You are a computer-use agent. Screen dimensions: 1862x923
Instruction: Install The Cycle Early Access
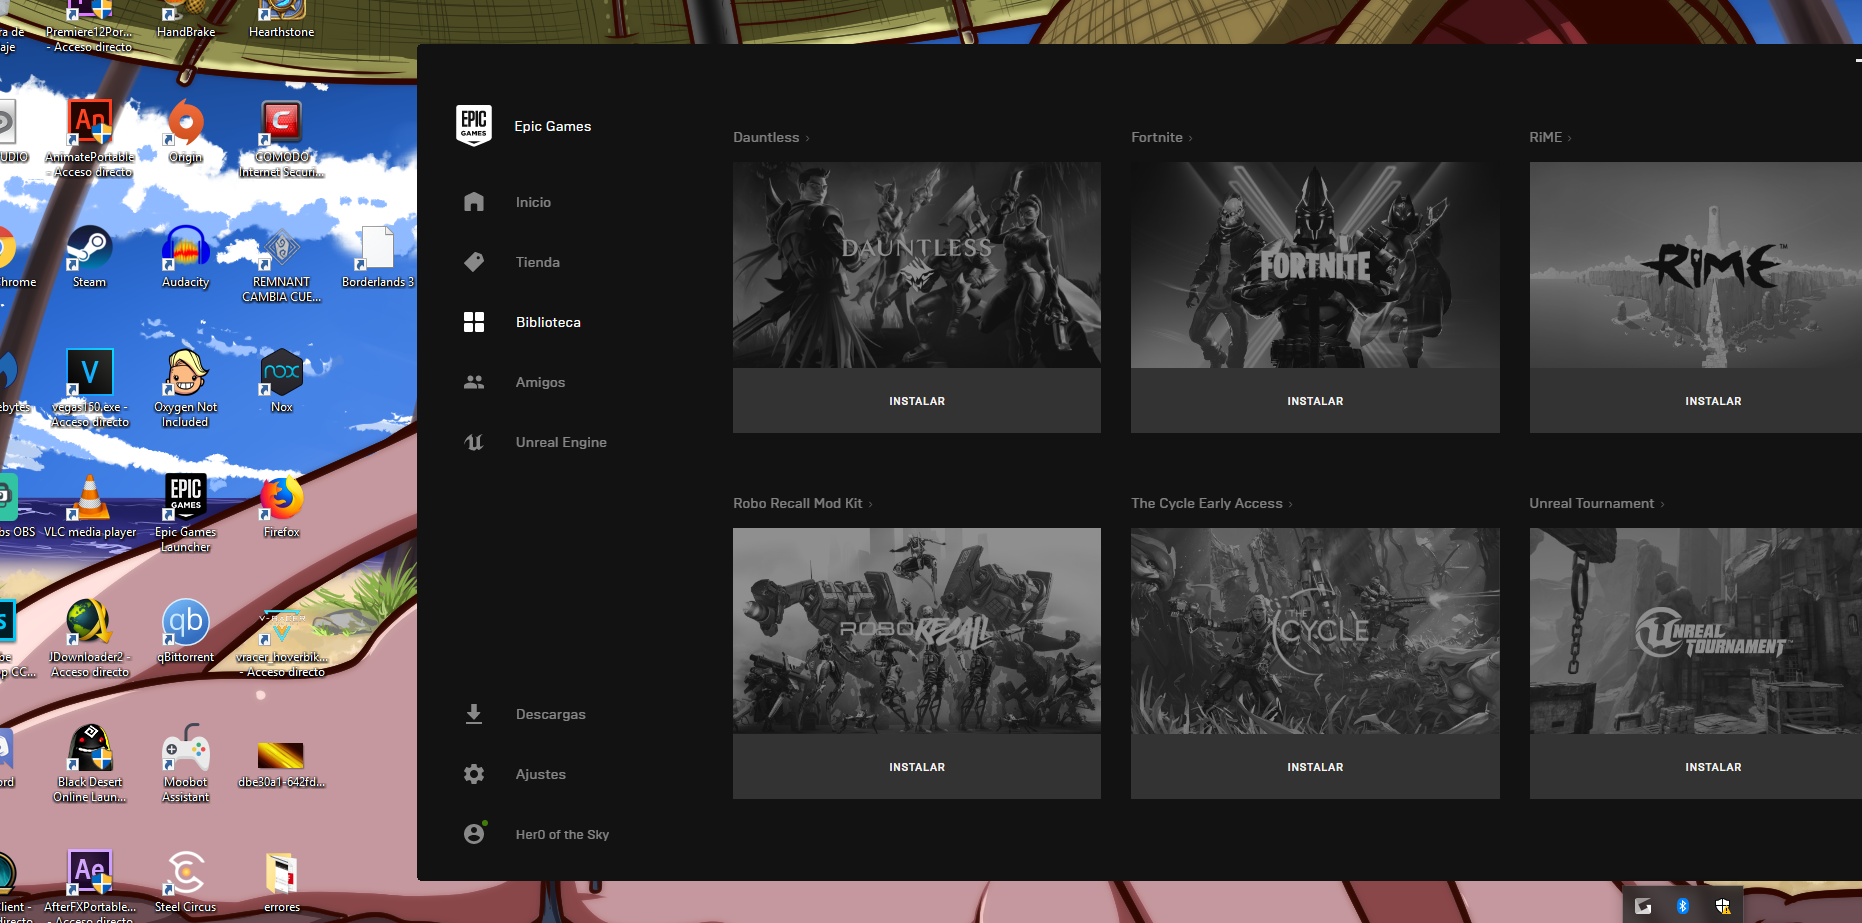point(1315,767)
